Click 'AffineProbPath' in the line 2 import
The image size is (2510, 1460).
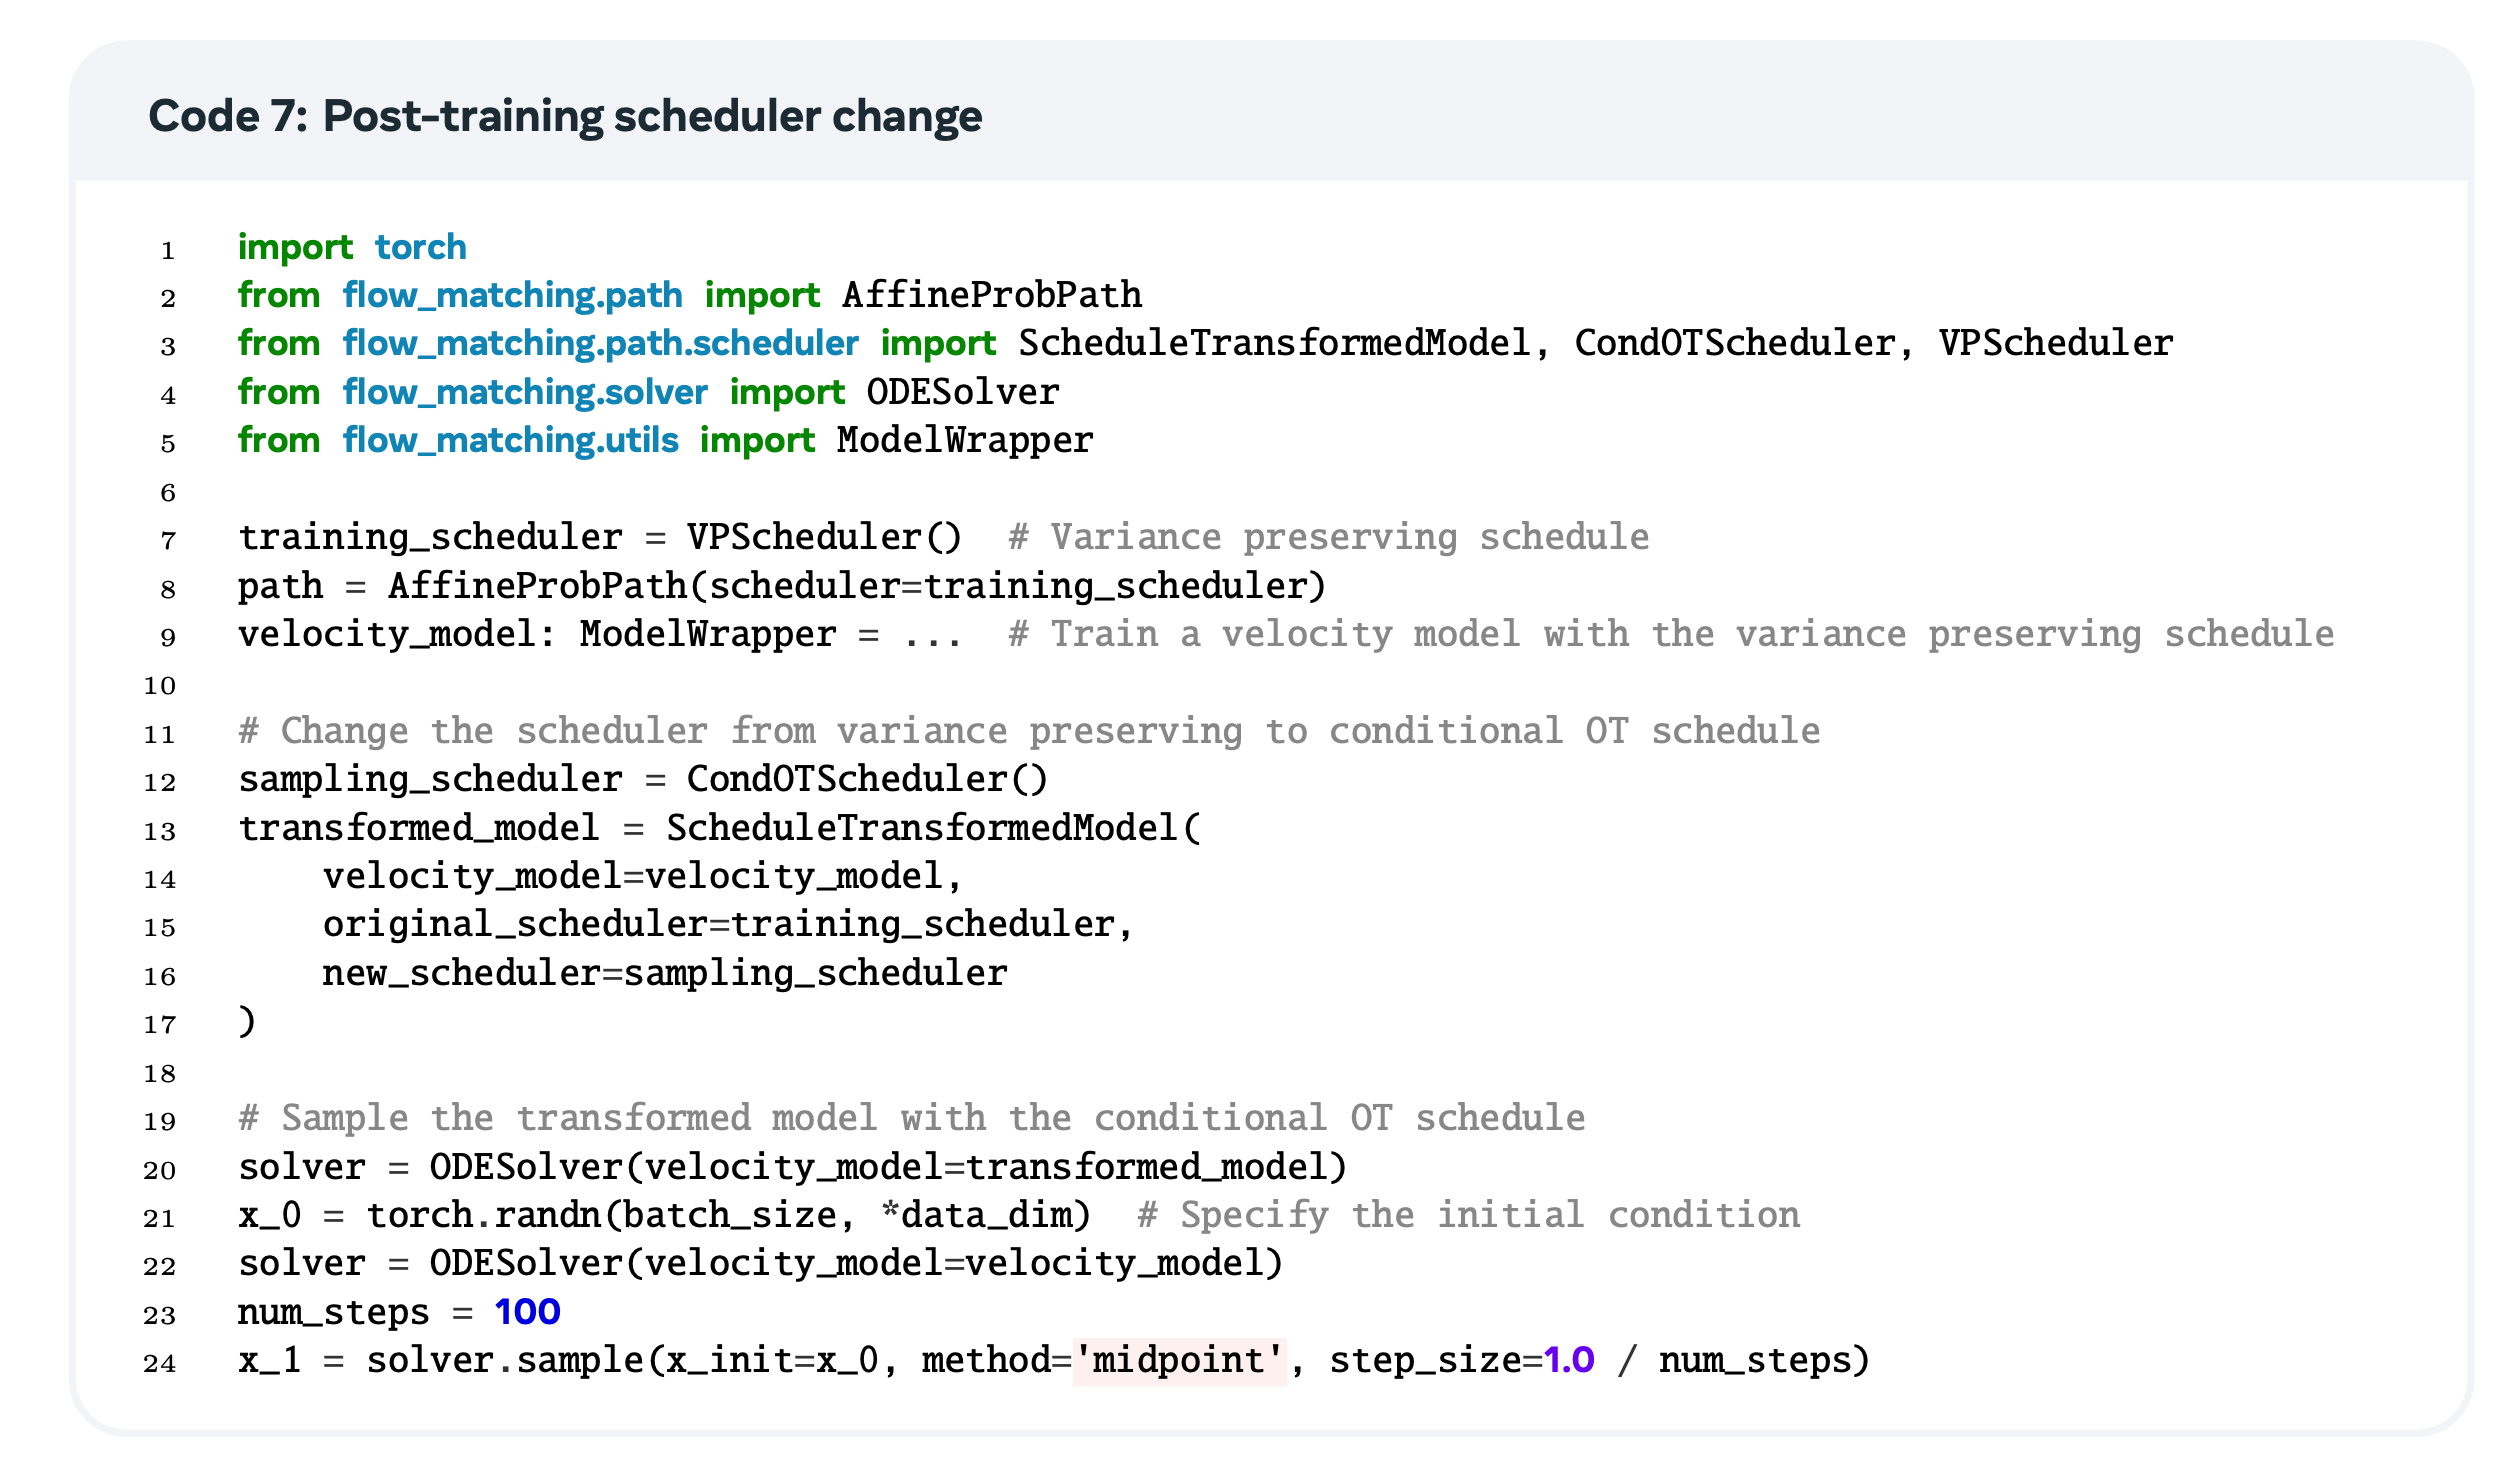coord(991,295)
